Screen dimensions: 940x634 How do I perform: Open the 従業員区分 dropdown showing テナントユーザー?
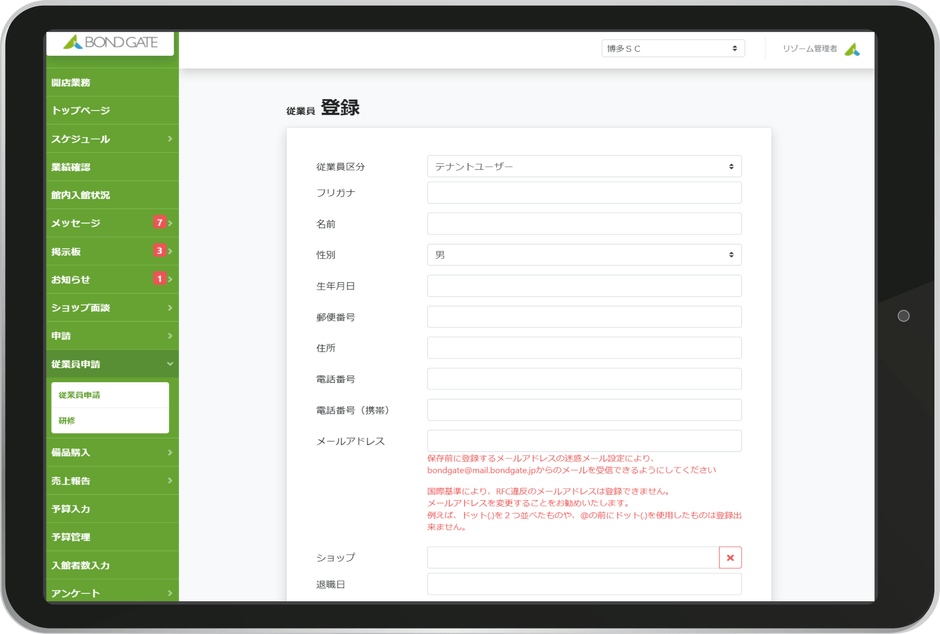tap(583, 166)
